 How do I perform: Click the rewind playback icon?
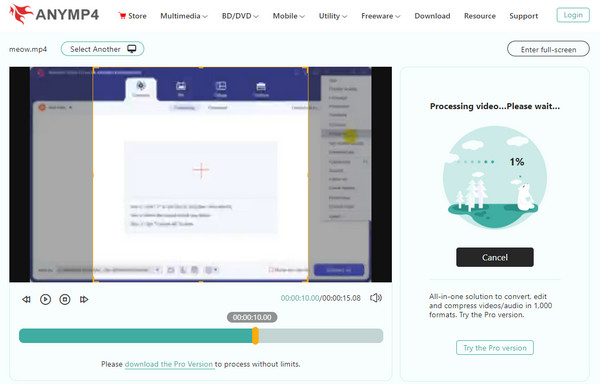coord(26,299)
